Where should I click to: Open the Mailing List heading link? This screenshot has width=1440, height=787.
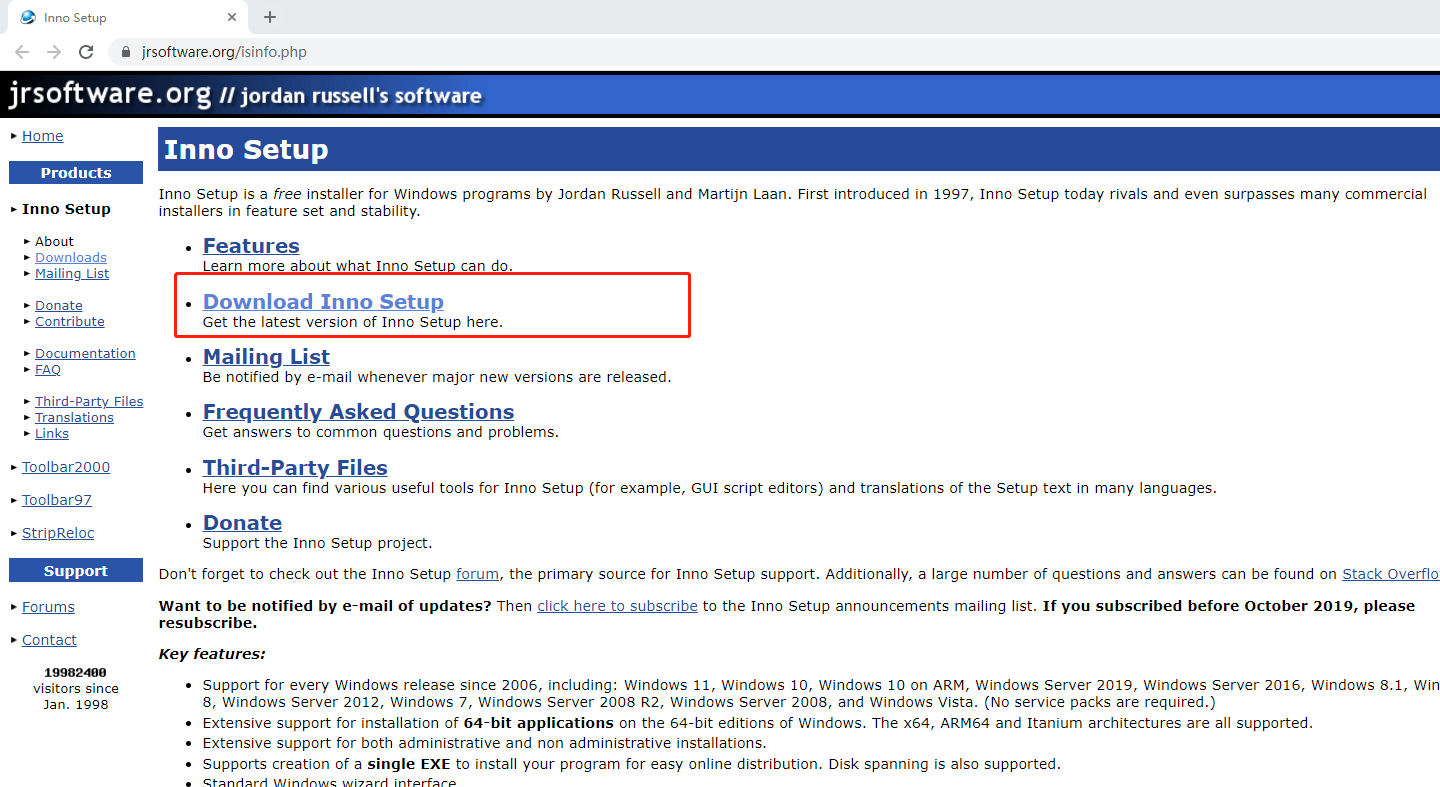[266, 357]
